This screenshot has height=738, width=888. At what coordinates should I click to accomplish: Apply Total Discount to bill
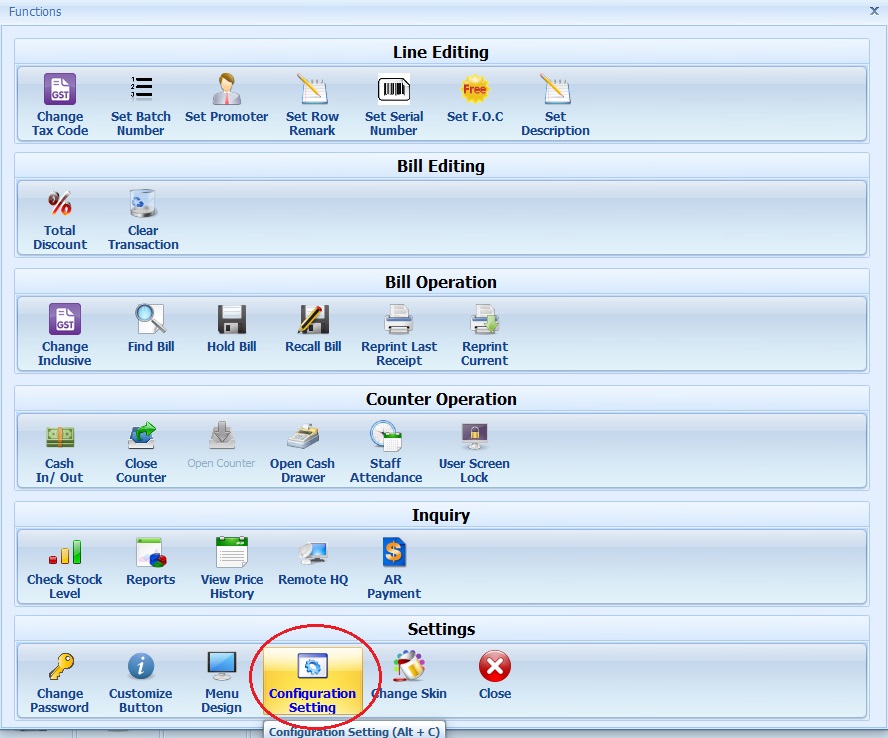(60, 205)
